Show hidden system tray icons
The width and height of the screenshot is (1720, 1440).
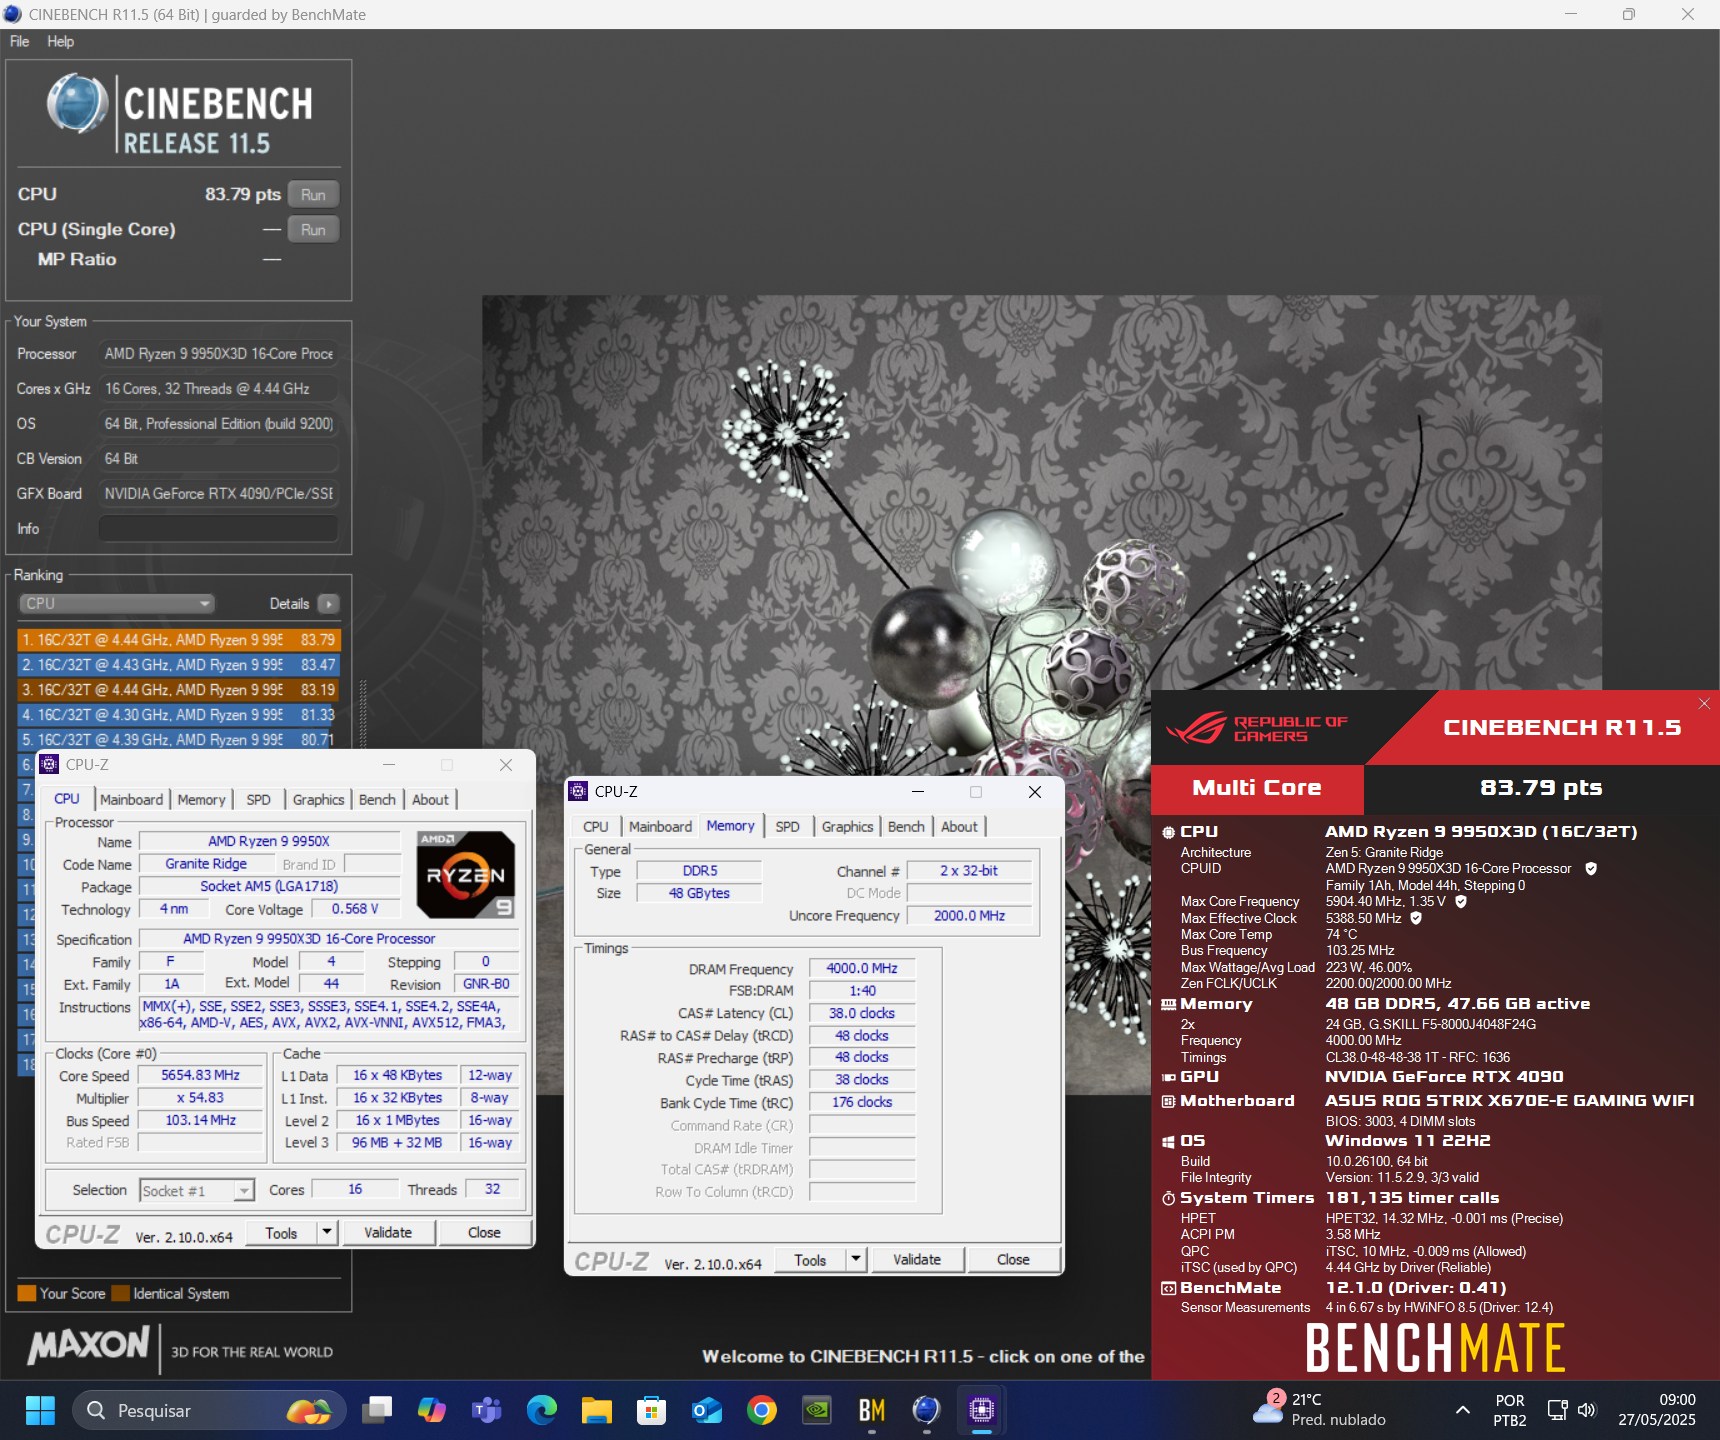(1463, 1410)
